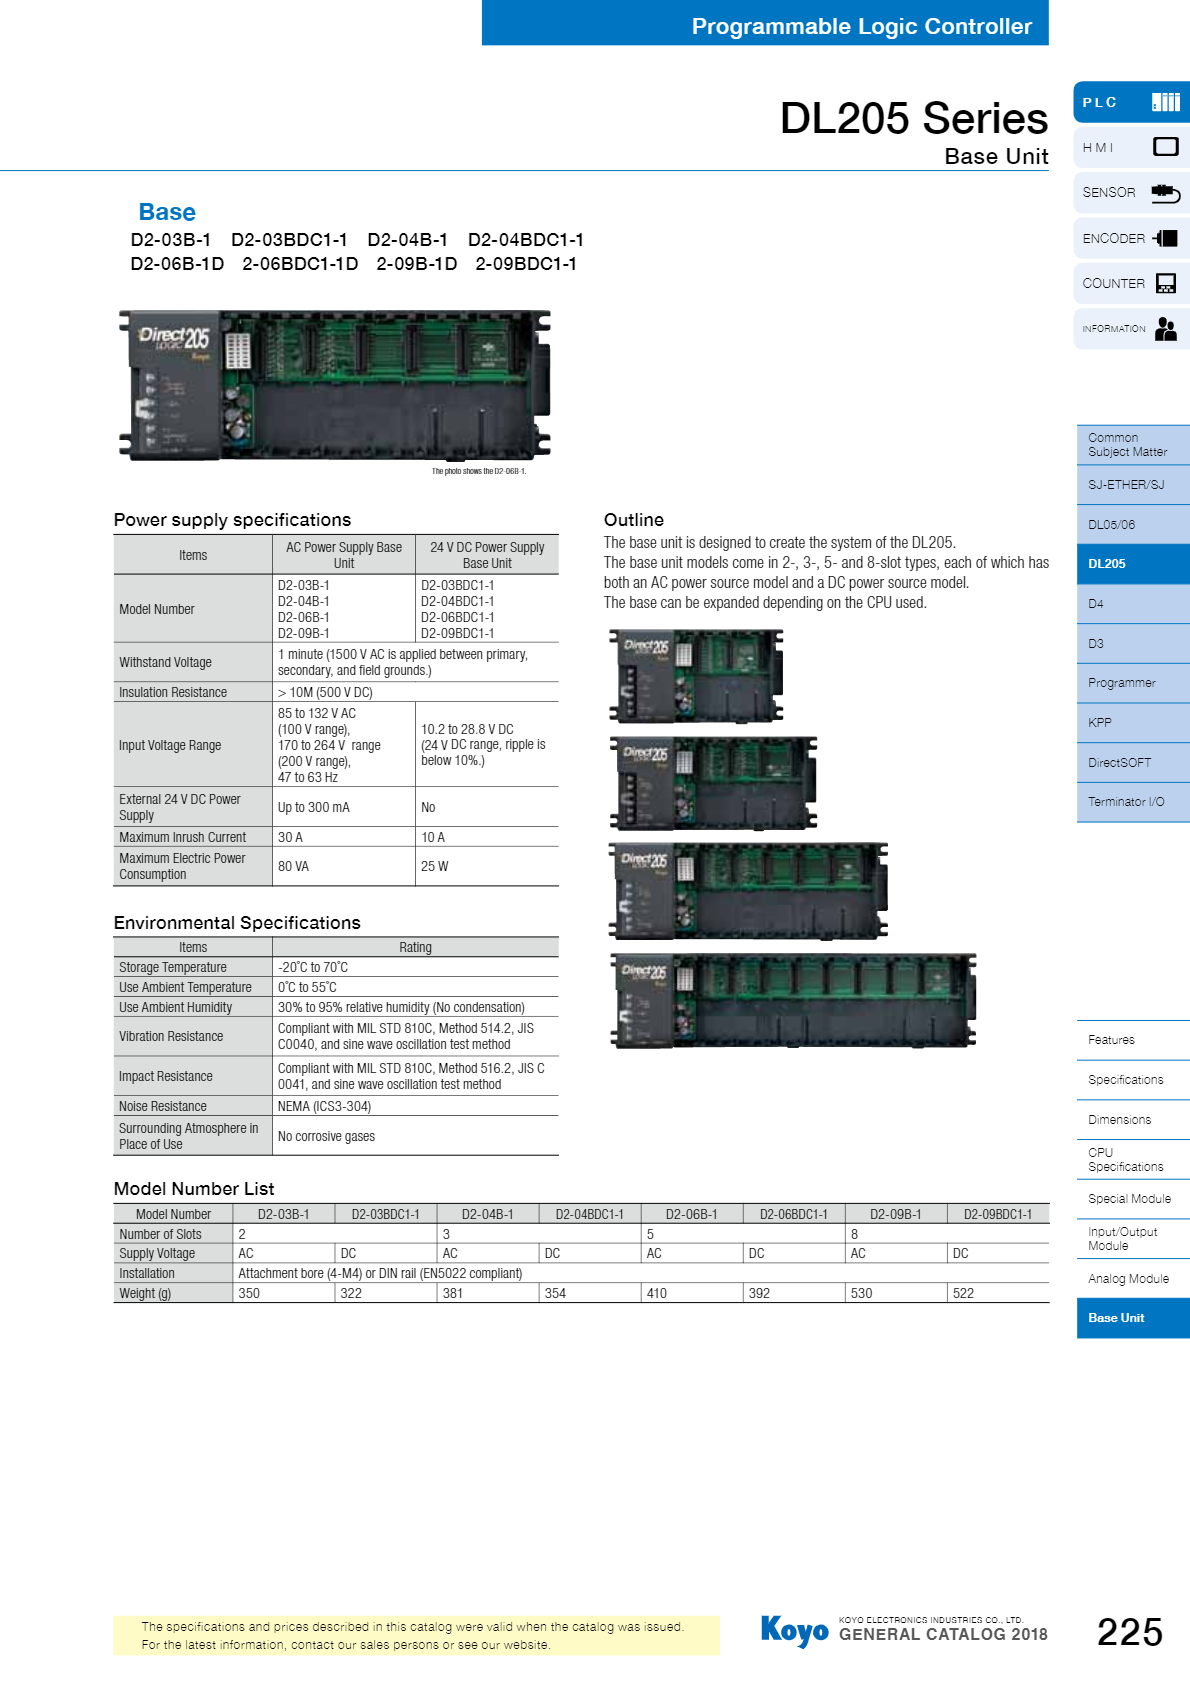Jump to Features subsection
The image size is (1190, 1683).
pyautogui.click(x=1133, y=1040)
